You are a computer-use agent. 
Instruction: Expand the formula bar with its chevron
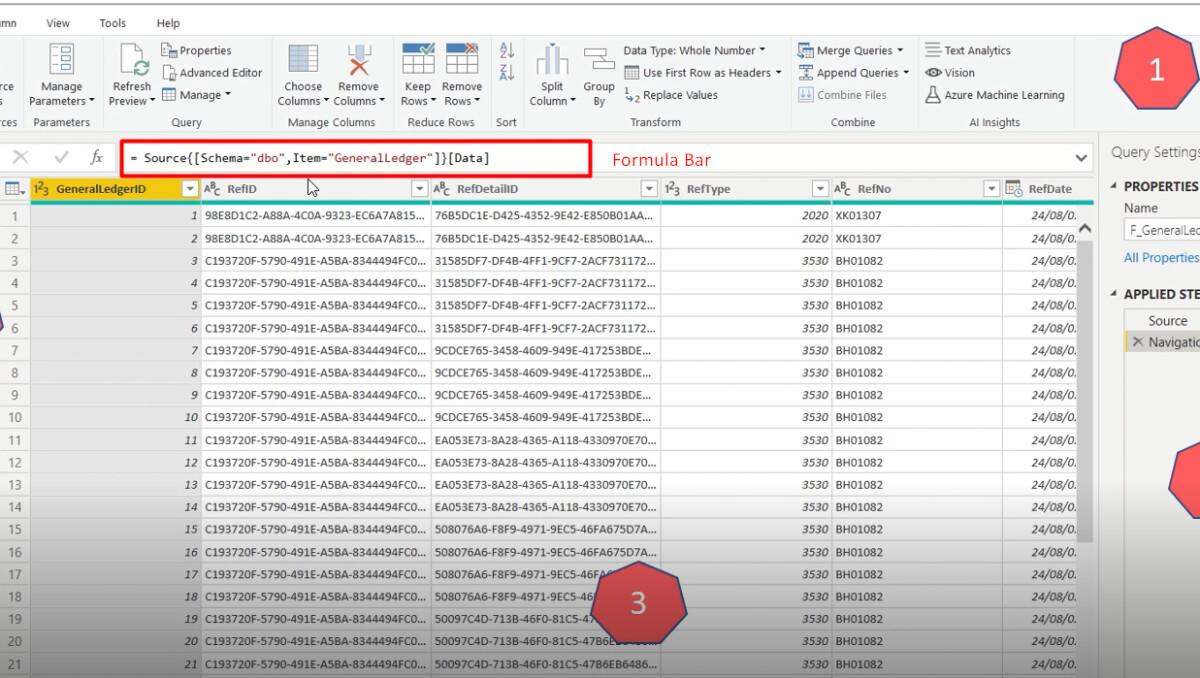(x=1080, y=157)
